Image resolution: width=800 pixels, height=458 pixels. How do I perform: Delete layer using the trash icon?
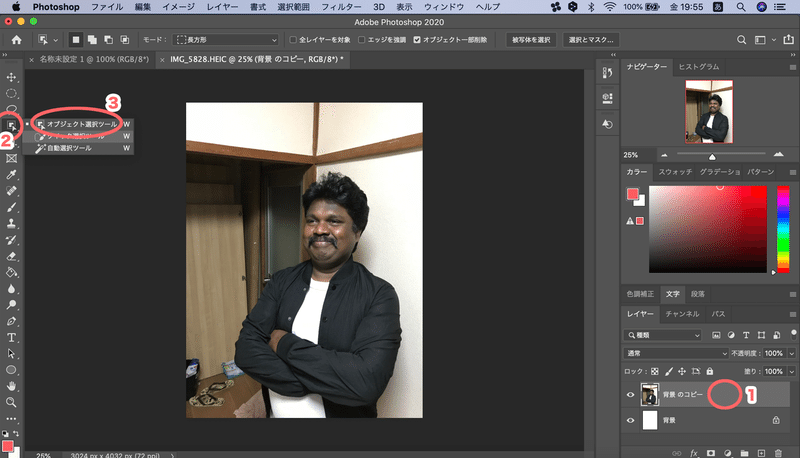pyautogui.click(x=779, y=452)
